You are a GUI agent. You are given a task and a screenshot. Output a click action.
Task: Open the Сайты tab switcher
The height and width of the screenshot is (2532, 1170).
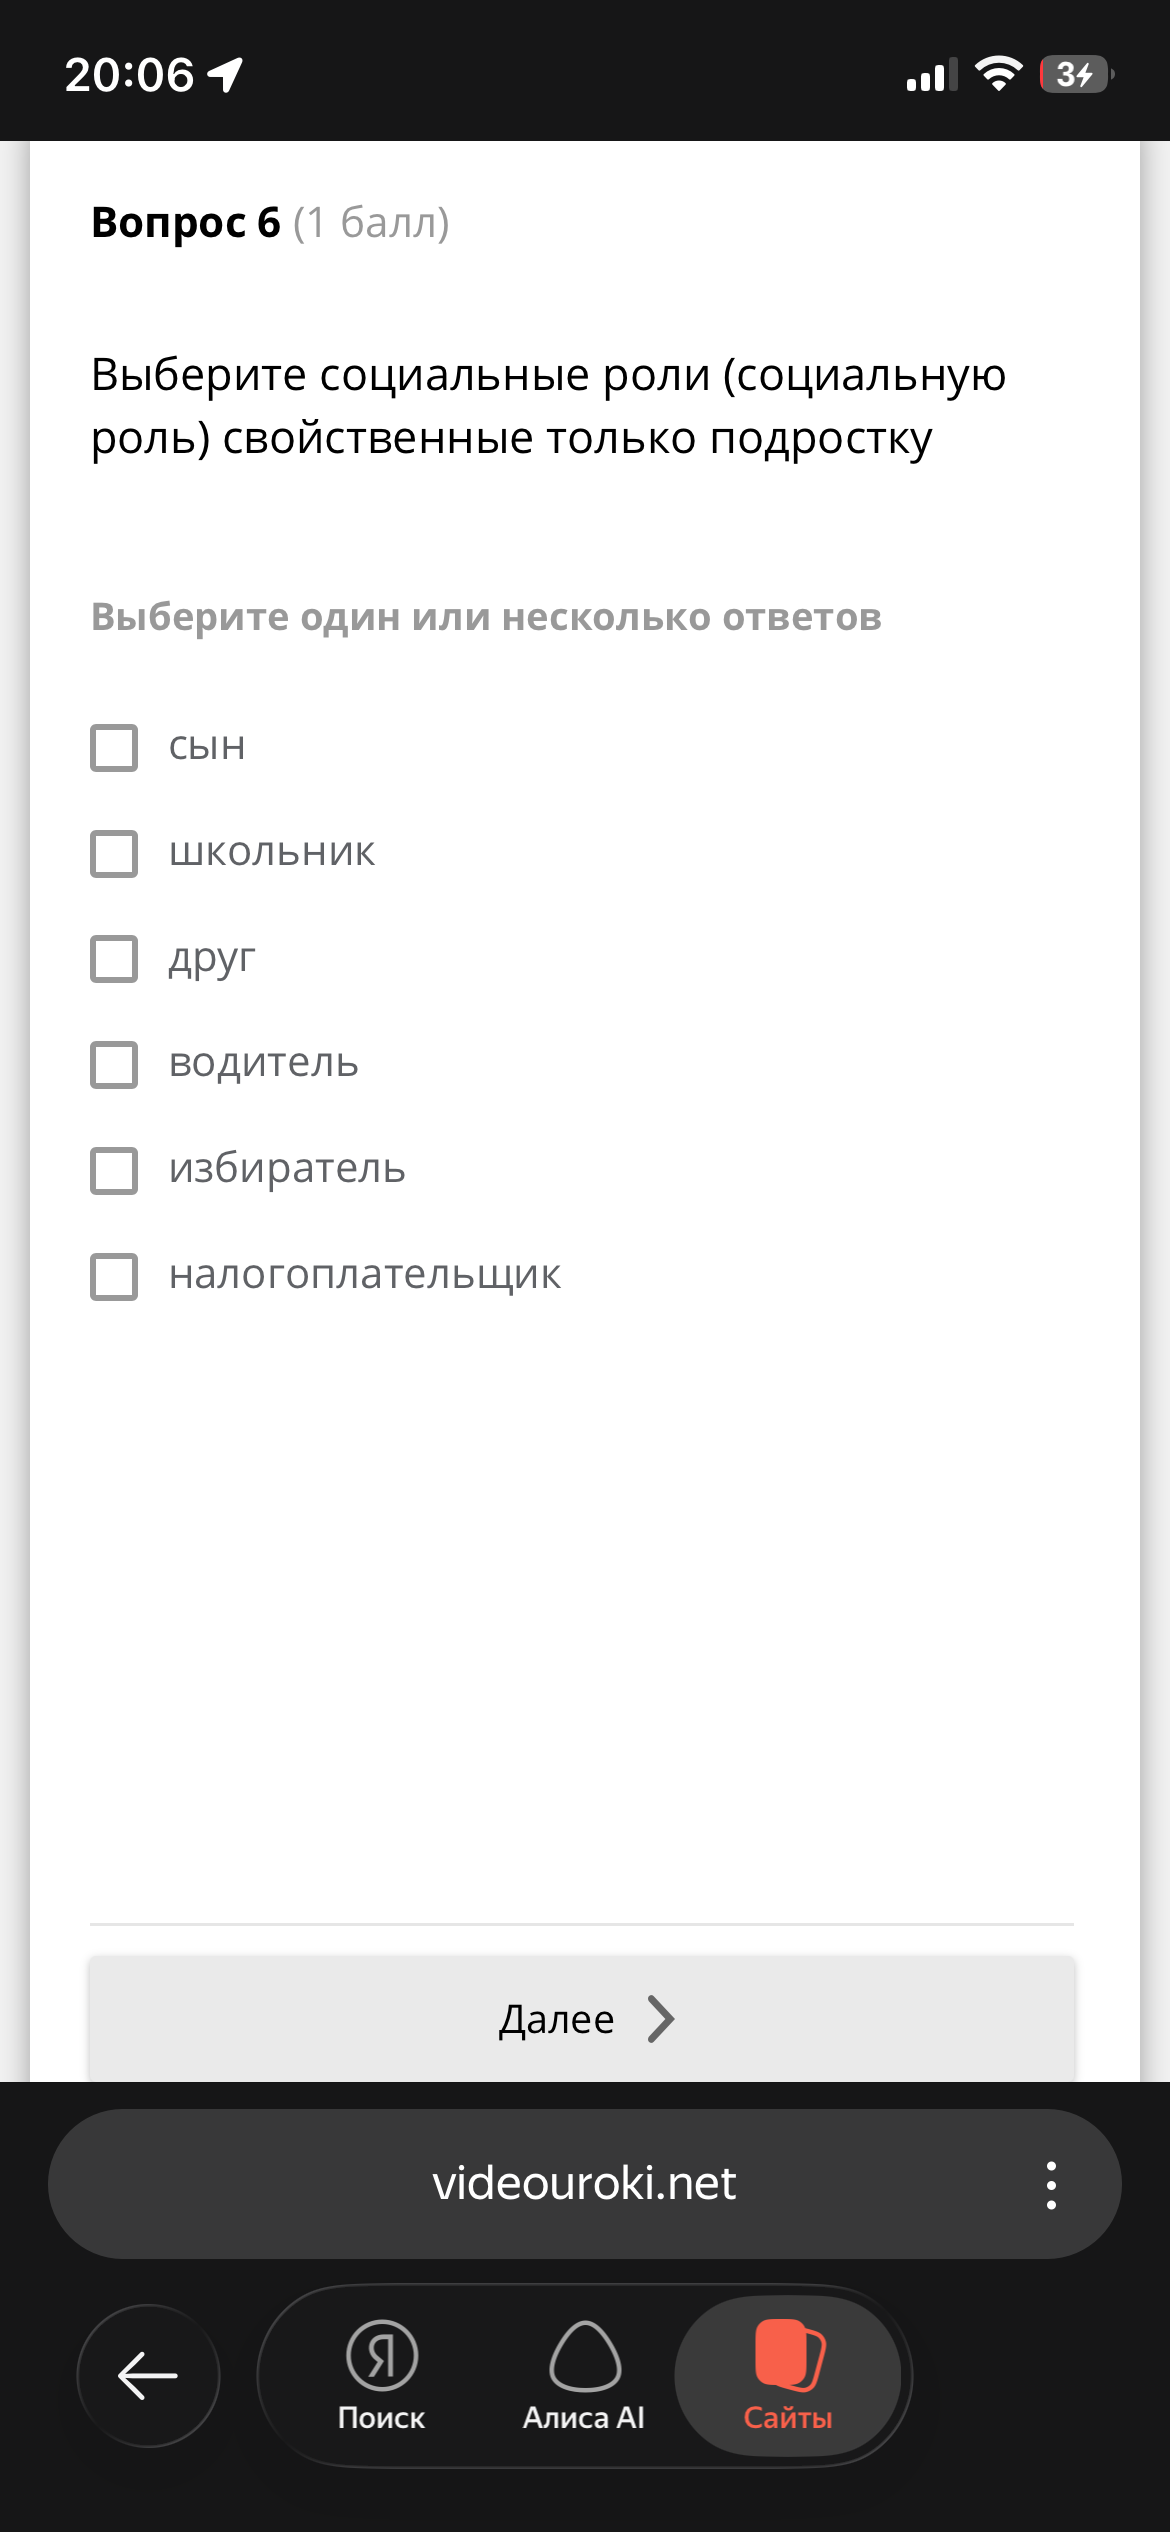coord(789,2375)
